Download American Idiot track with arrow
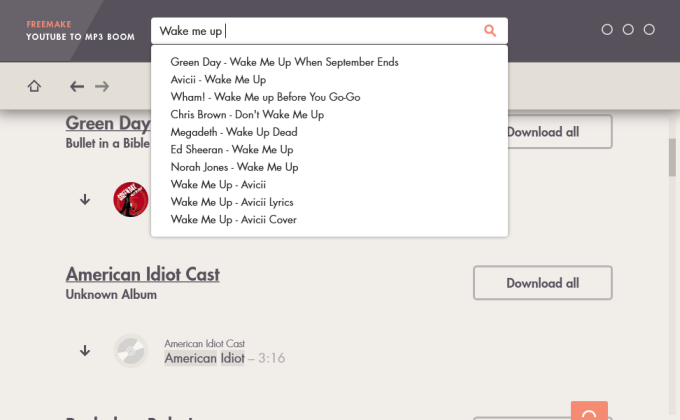This screenshot has width=680, height=420. 85,350
